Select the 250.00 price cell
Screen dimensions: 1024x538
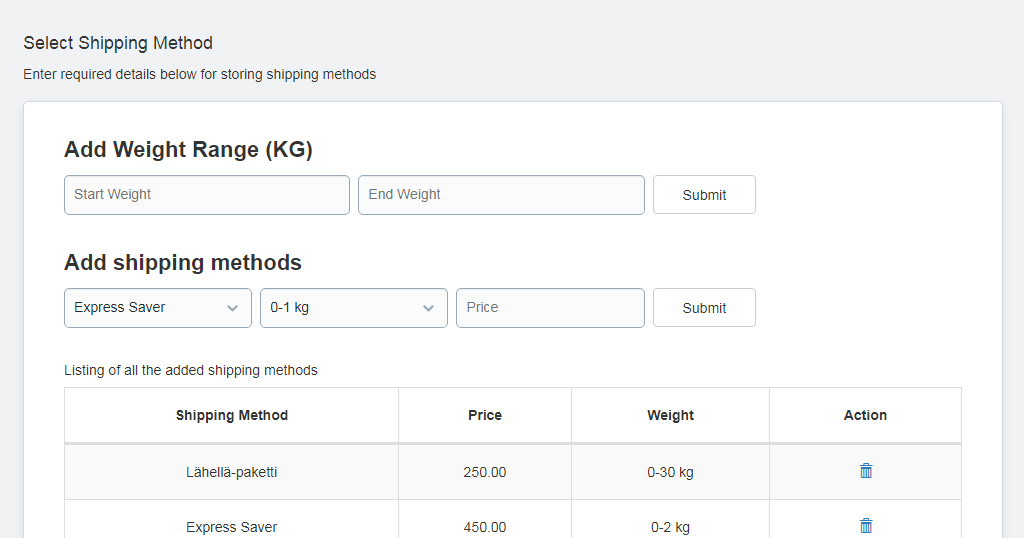click(485, 472)
